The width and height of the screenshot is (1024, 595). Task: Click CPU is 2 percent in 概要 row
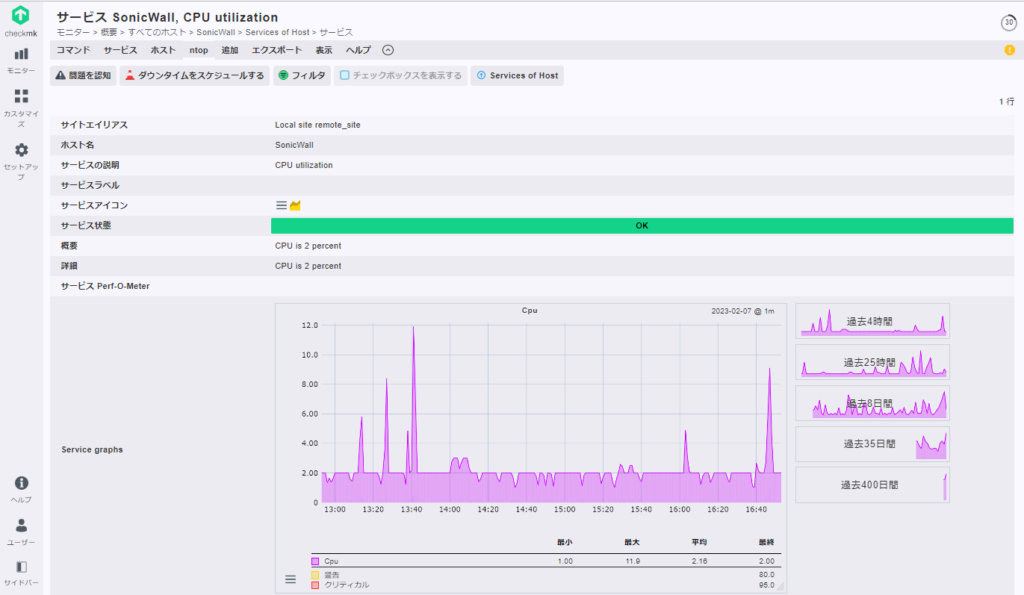pos(308,246)
